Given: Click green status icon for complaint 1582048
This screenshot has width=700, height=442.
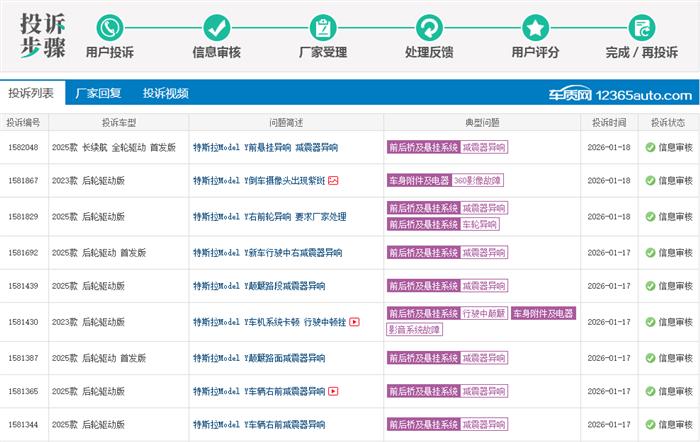Looking at the screenshot, I should (x=650, y=147).
